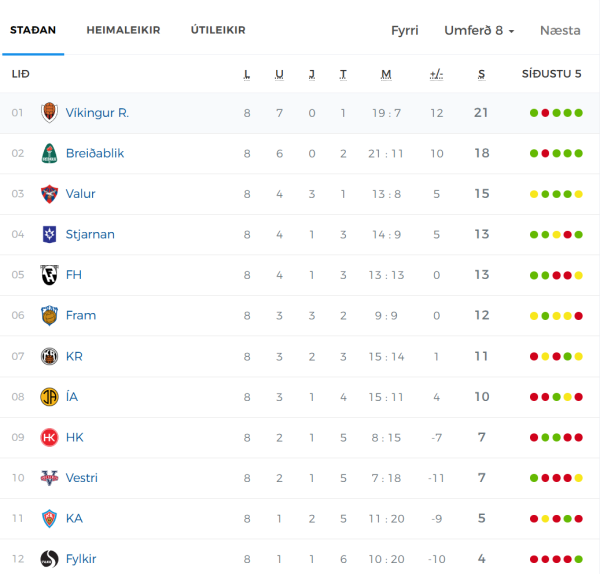
Task: Click the M goals column header
Action: coord(386,74)
